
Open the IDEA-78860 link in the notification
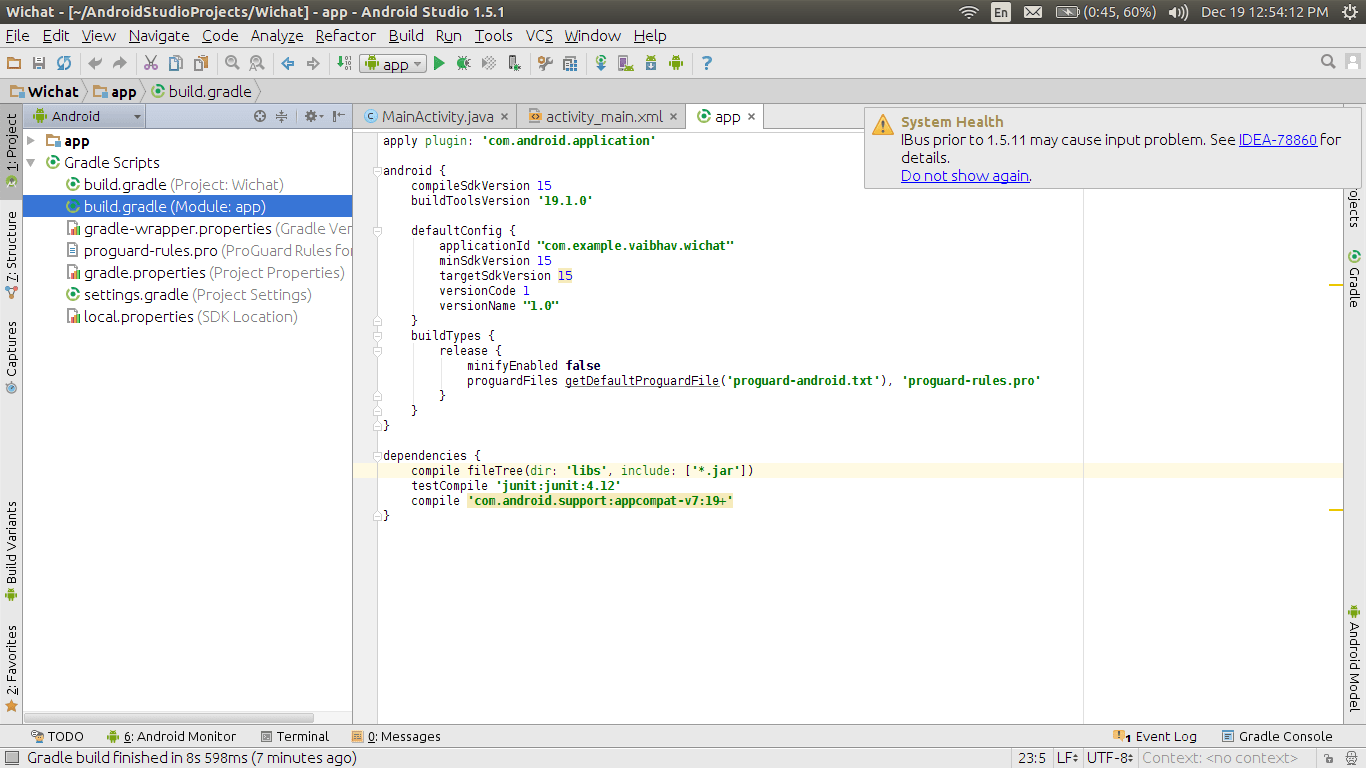1277,140
